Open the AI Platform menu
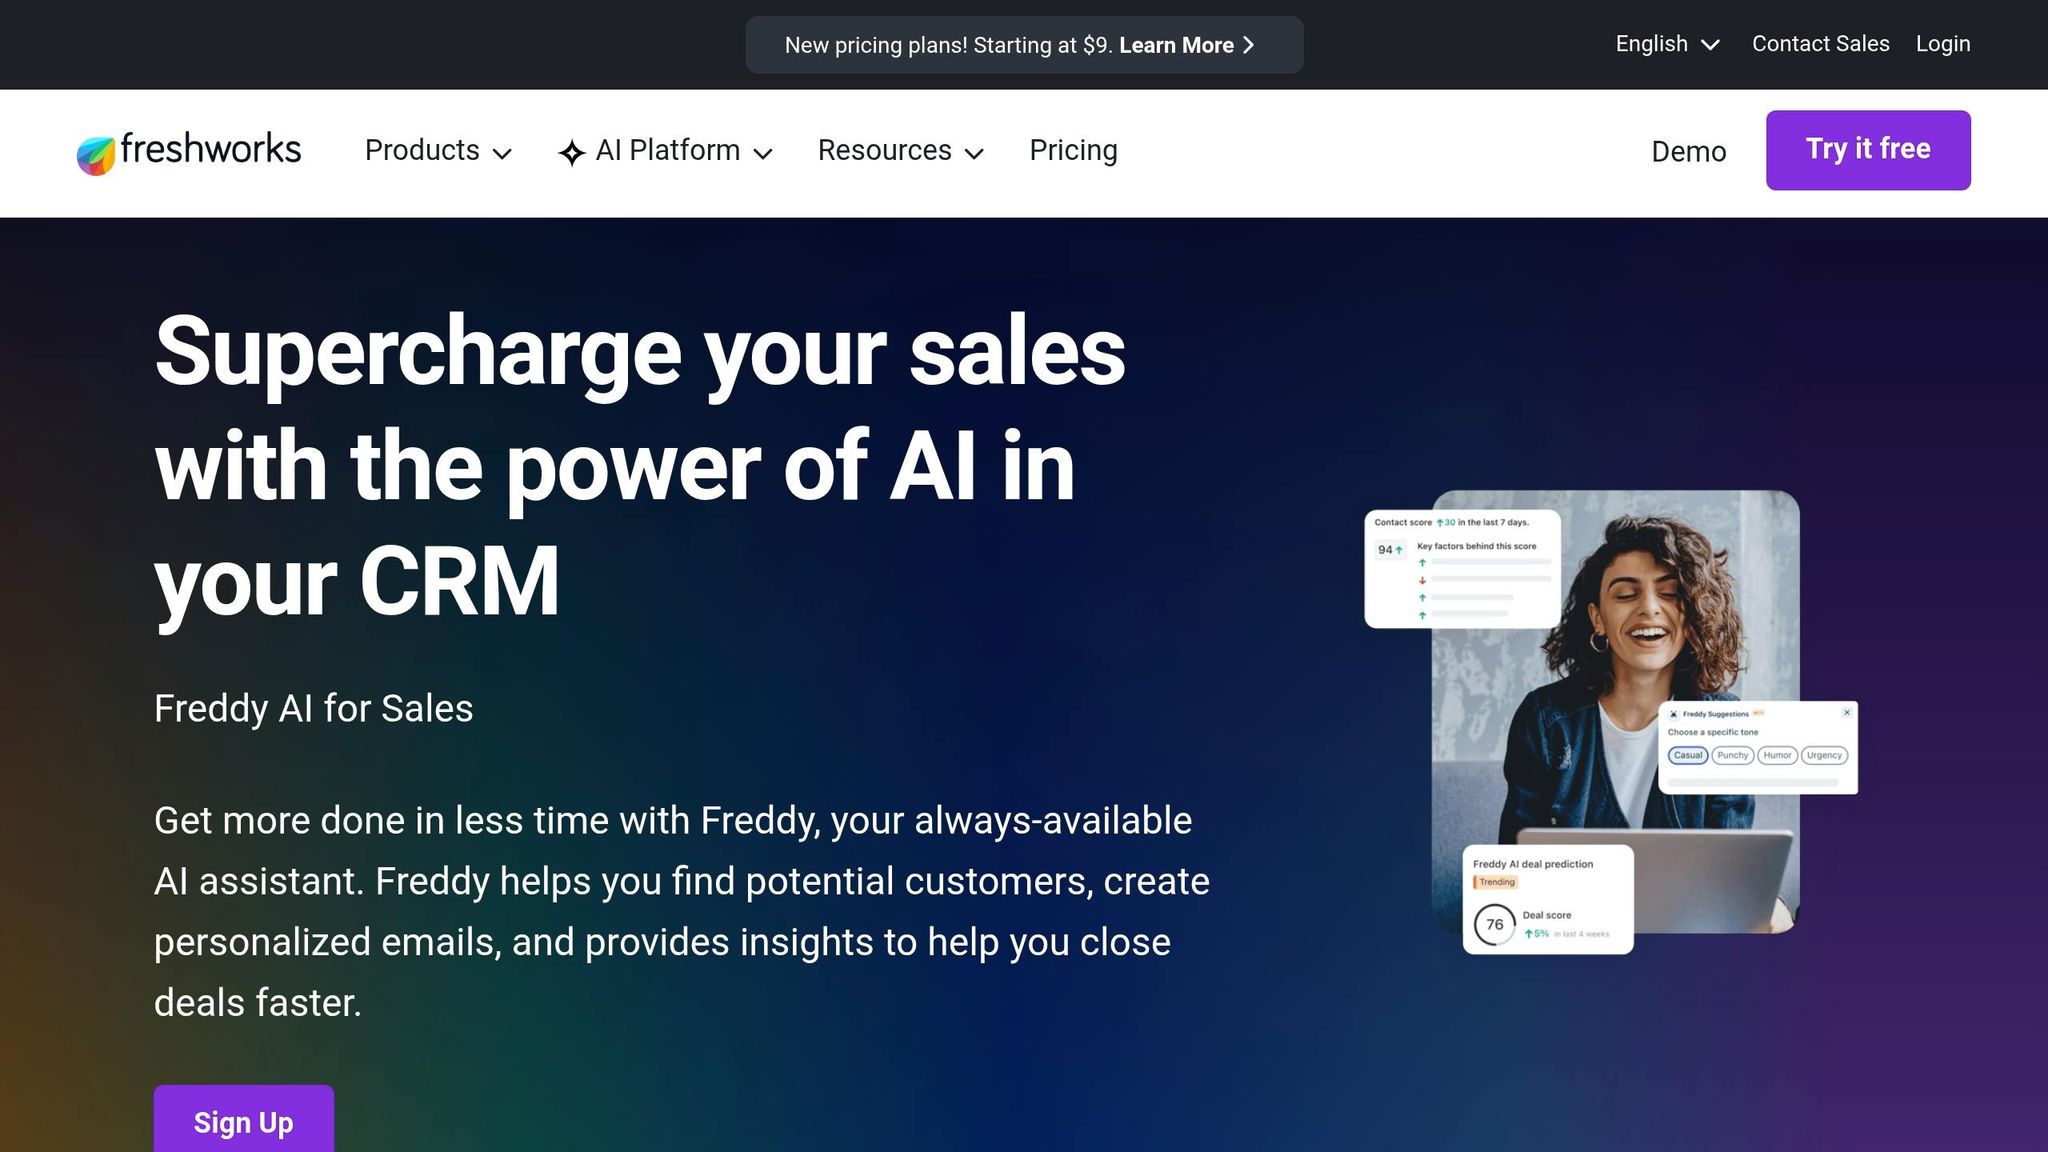 pos(665,150)
